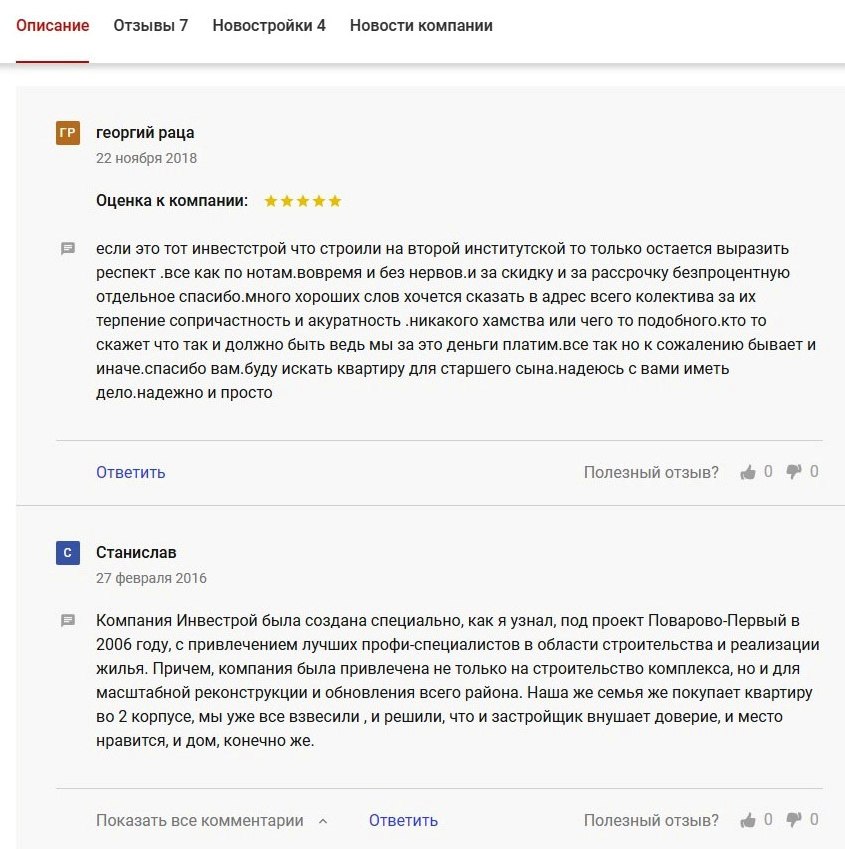
Task: Click the date 22 ноября 2018
Action: [146, 158]
